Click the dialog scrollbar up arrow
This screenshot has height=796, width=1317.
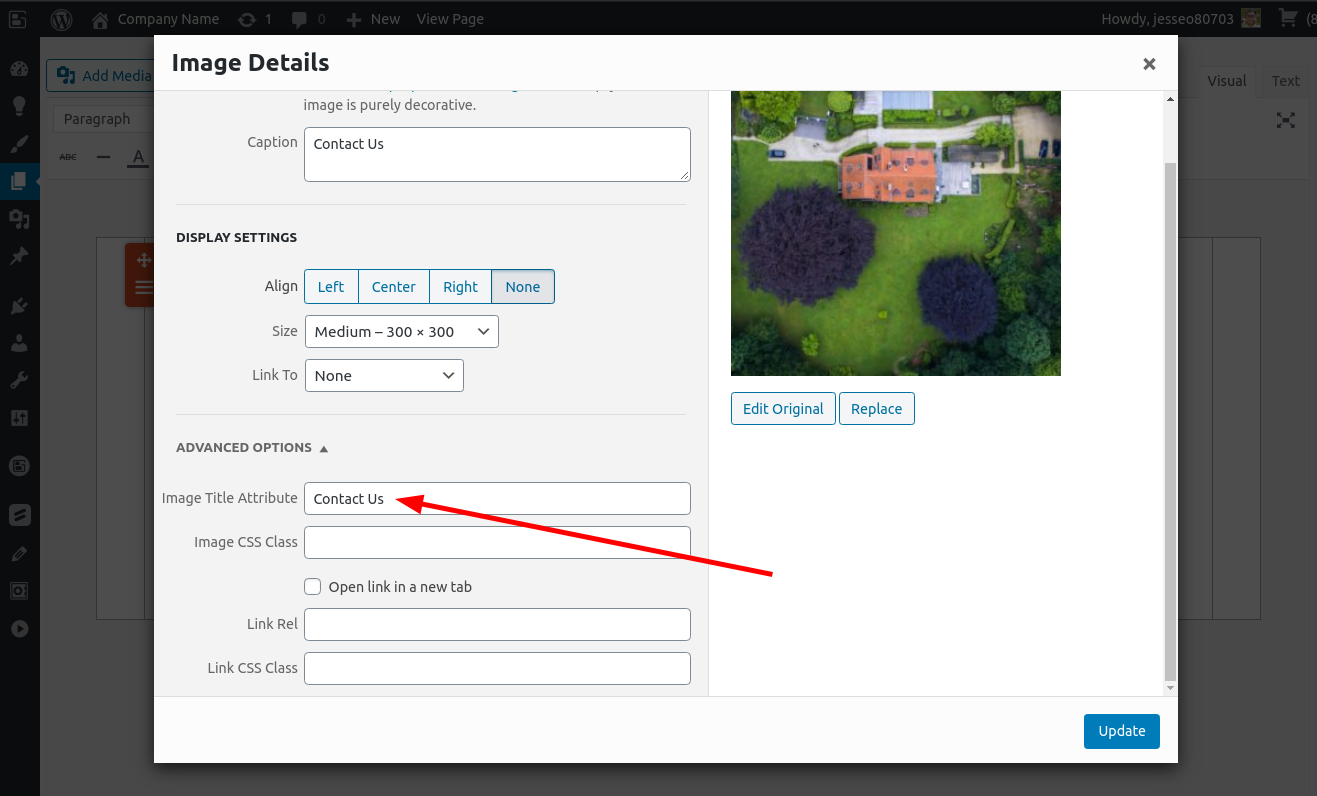[x=1171, y=98]
